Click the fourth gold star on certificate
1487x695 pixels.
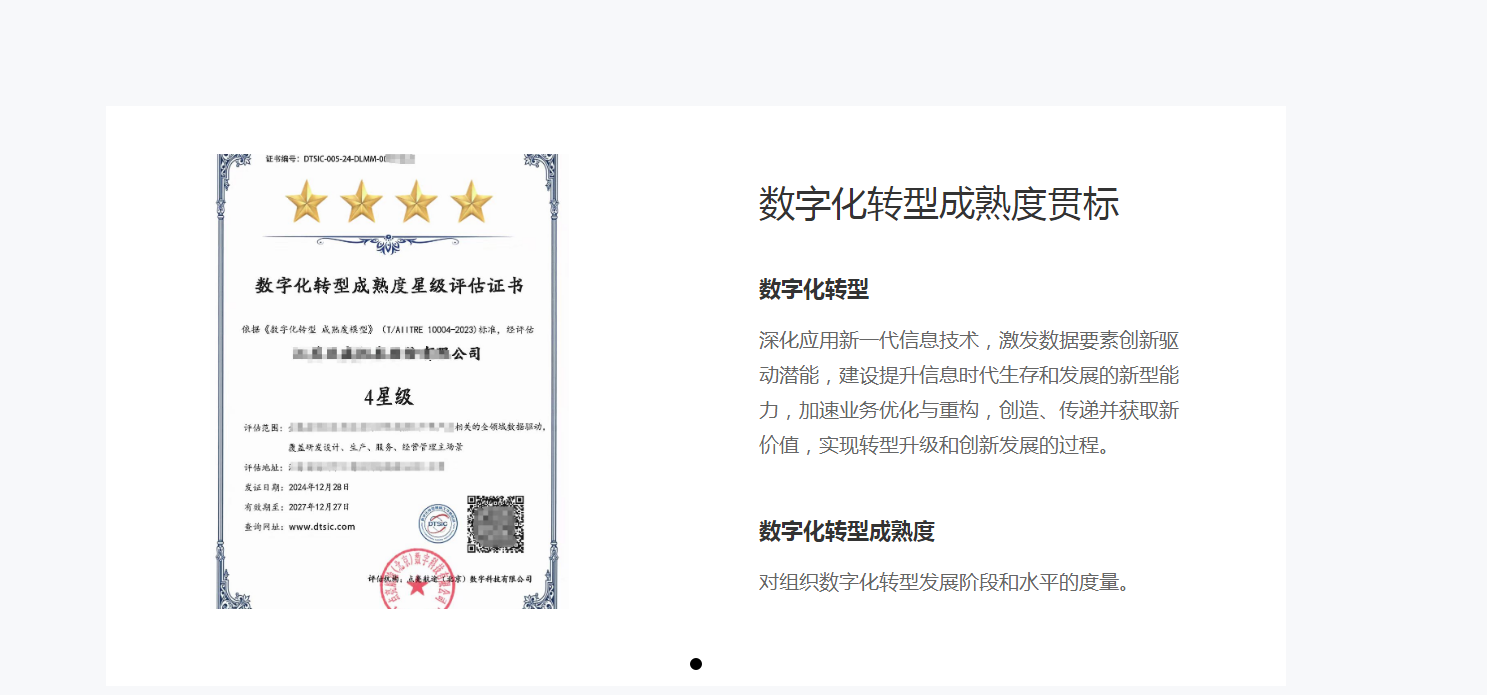tap(471, 202)
